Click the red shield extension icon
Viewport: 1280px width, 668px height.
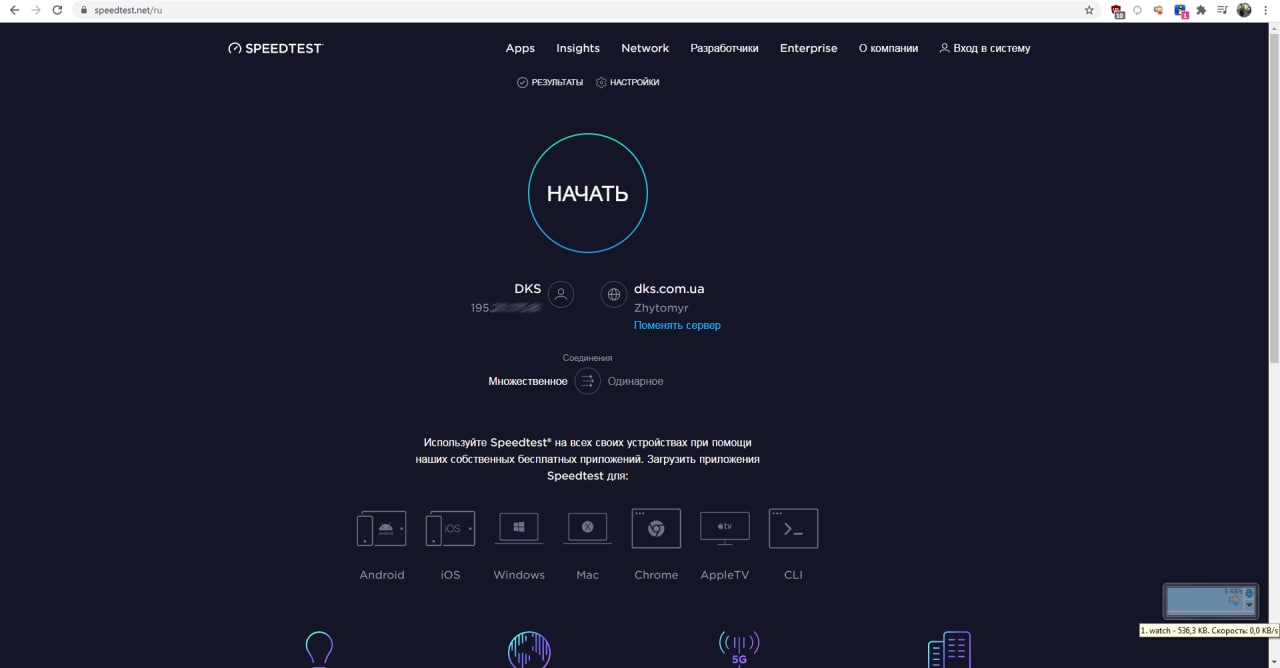[1117, 11]
